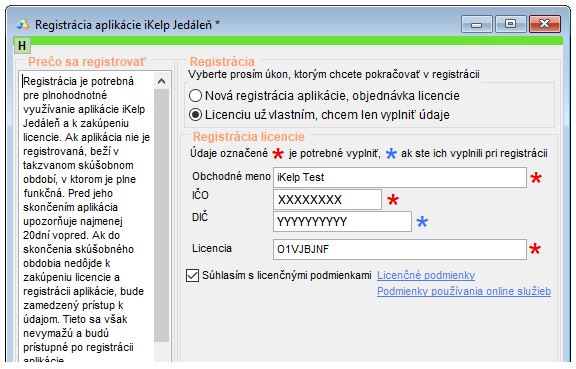Click inside the Prečo sa registrovať text
Screen dimensions: 576x369
tap(86, 216)
